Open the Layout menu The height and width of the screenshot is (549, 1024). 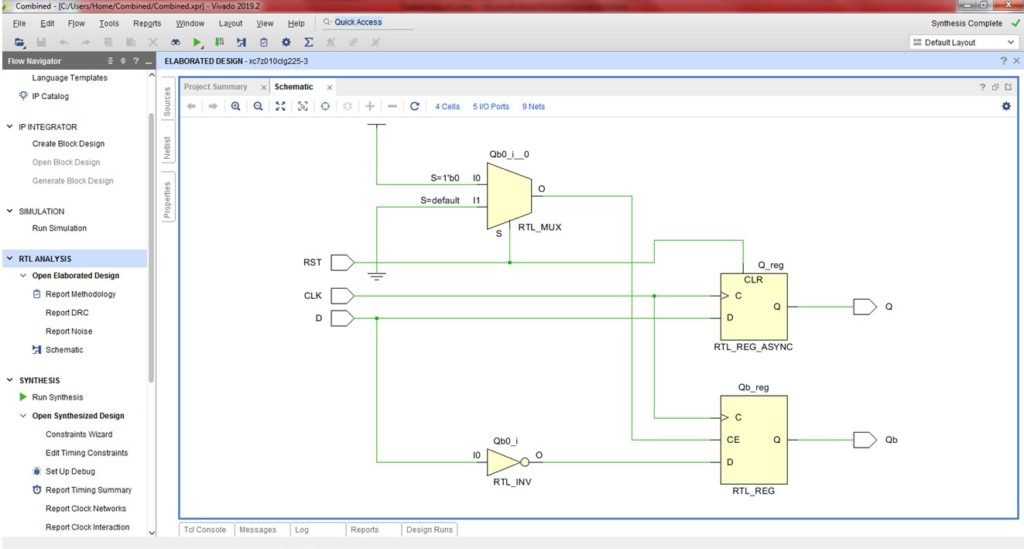point(231,23)
